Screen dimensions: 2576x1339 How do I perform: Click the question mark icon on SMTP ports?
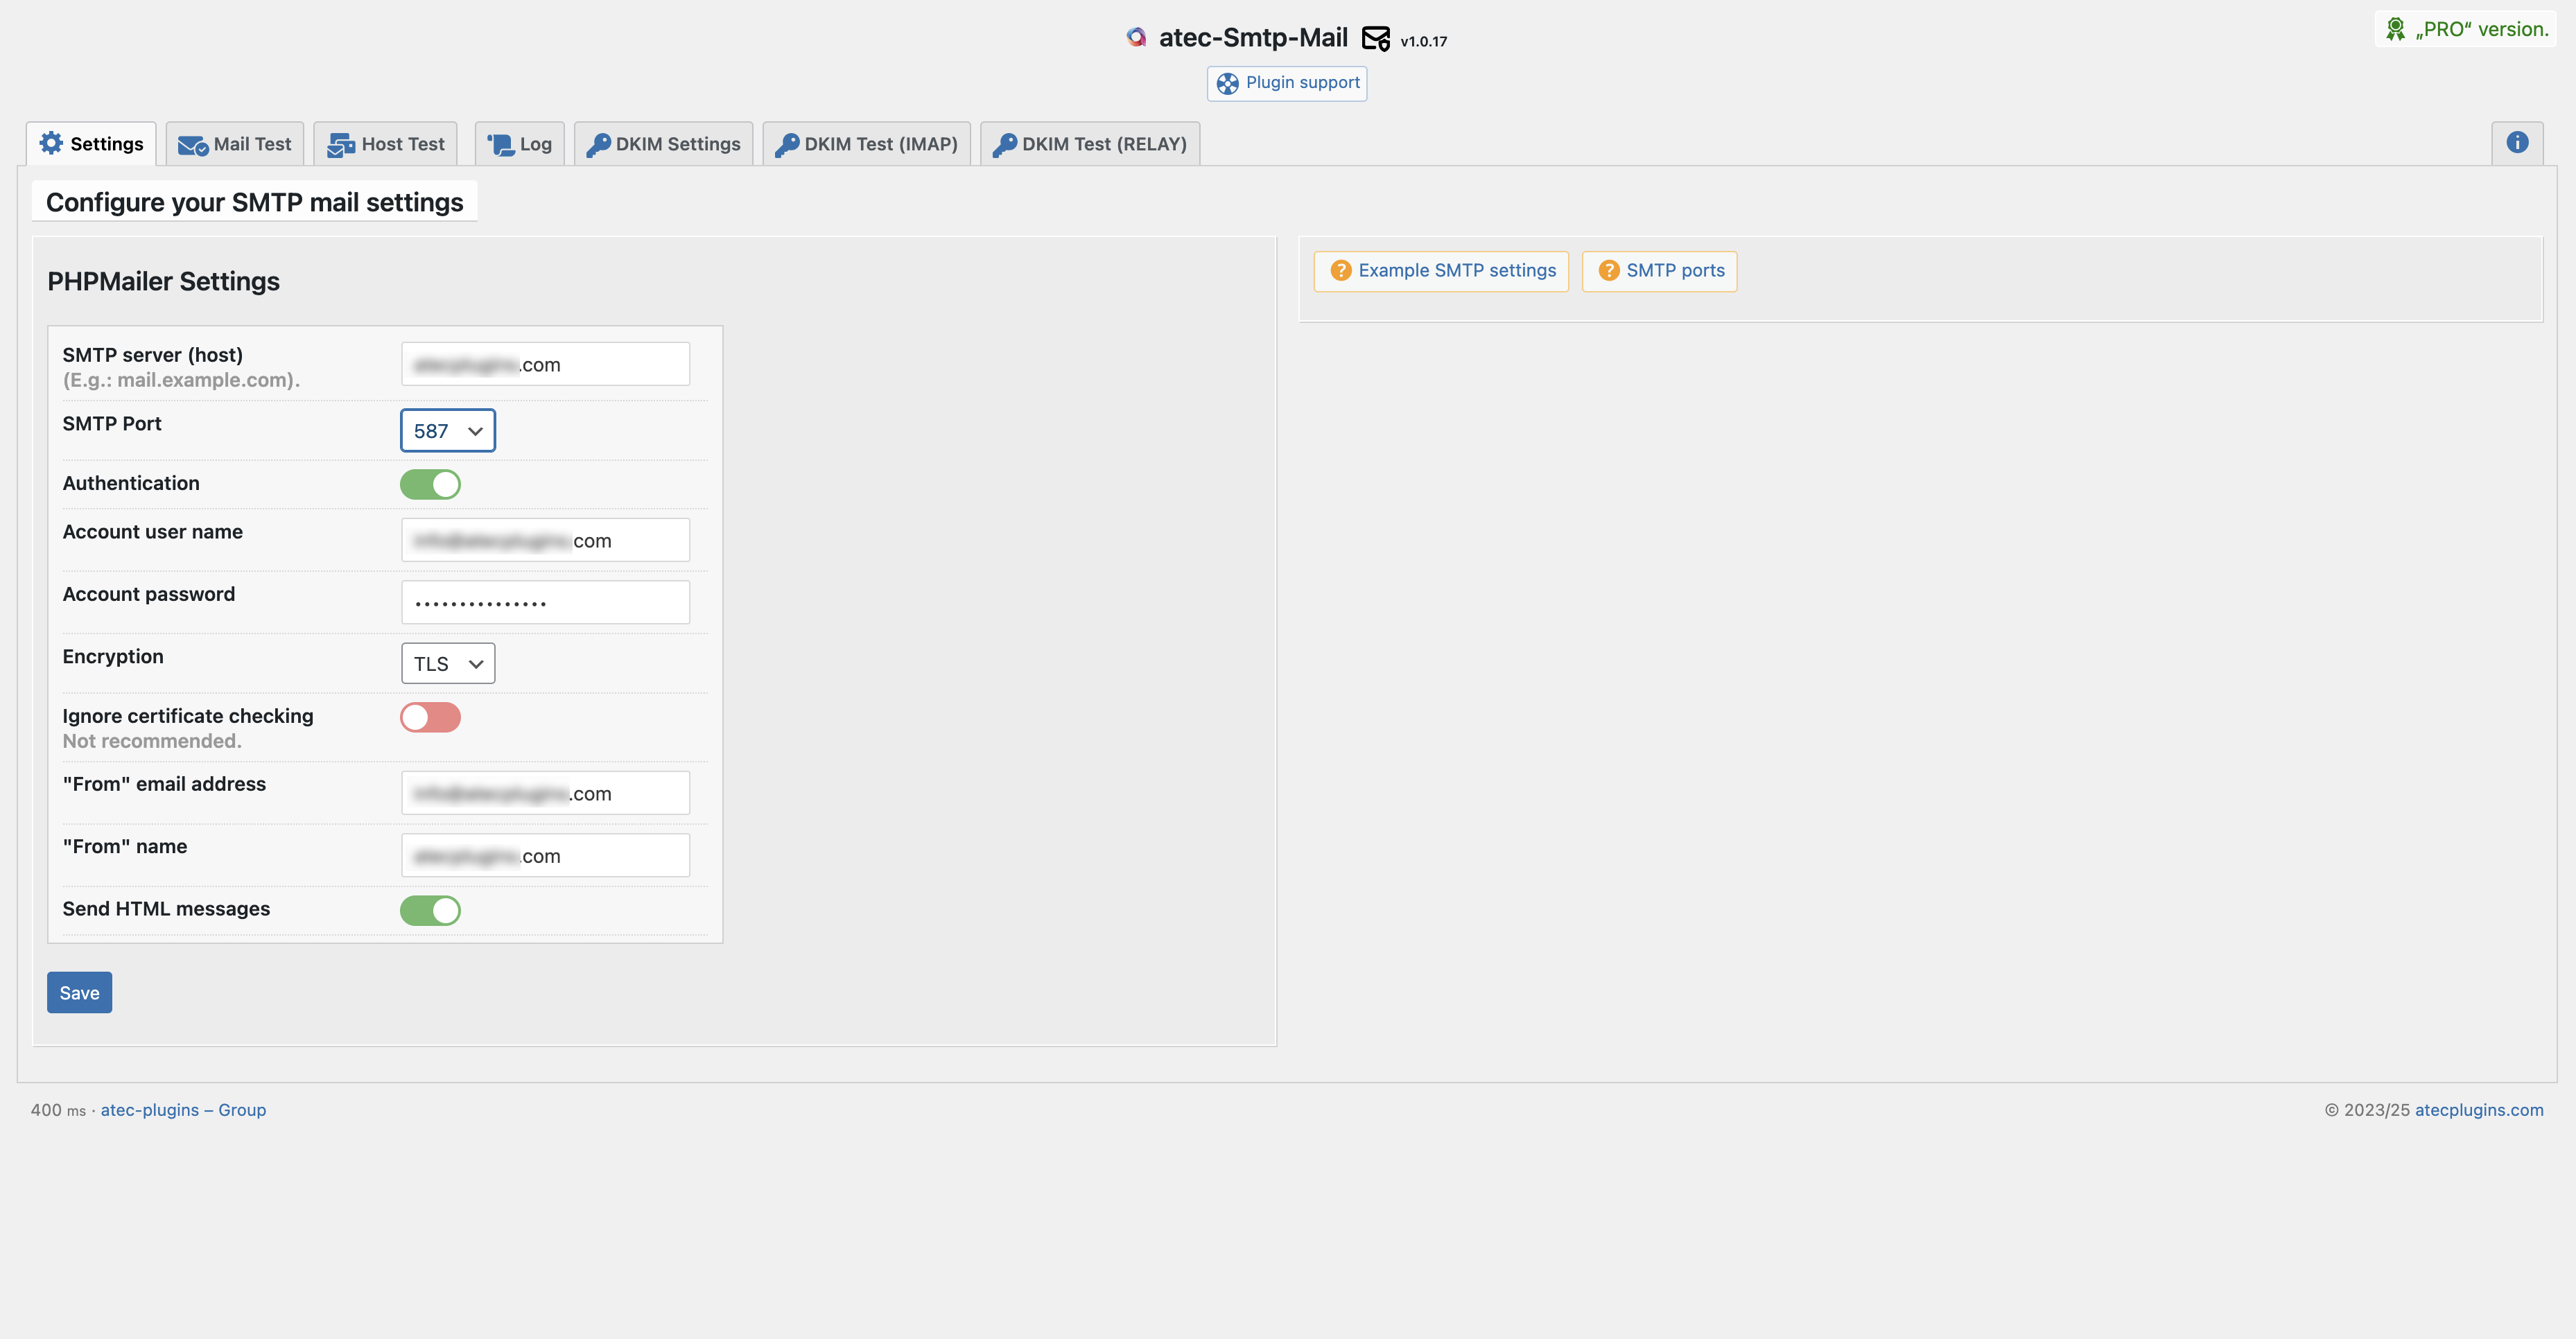pyautogui.click(x=1609, y=271)
